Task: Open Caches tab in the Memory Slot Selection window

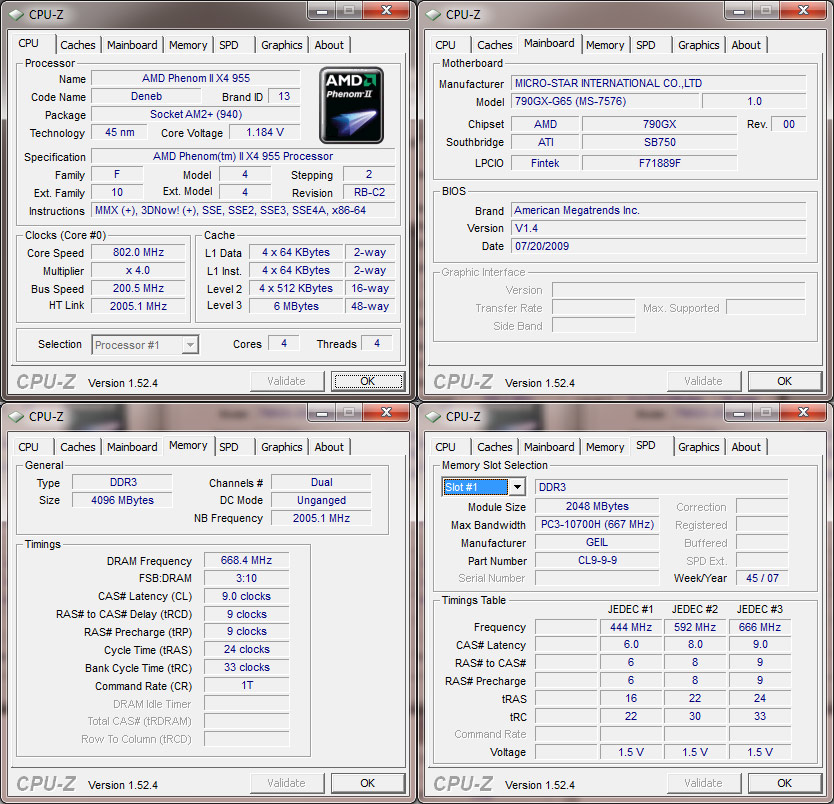Action: point(495,447)
